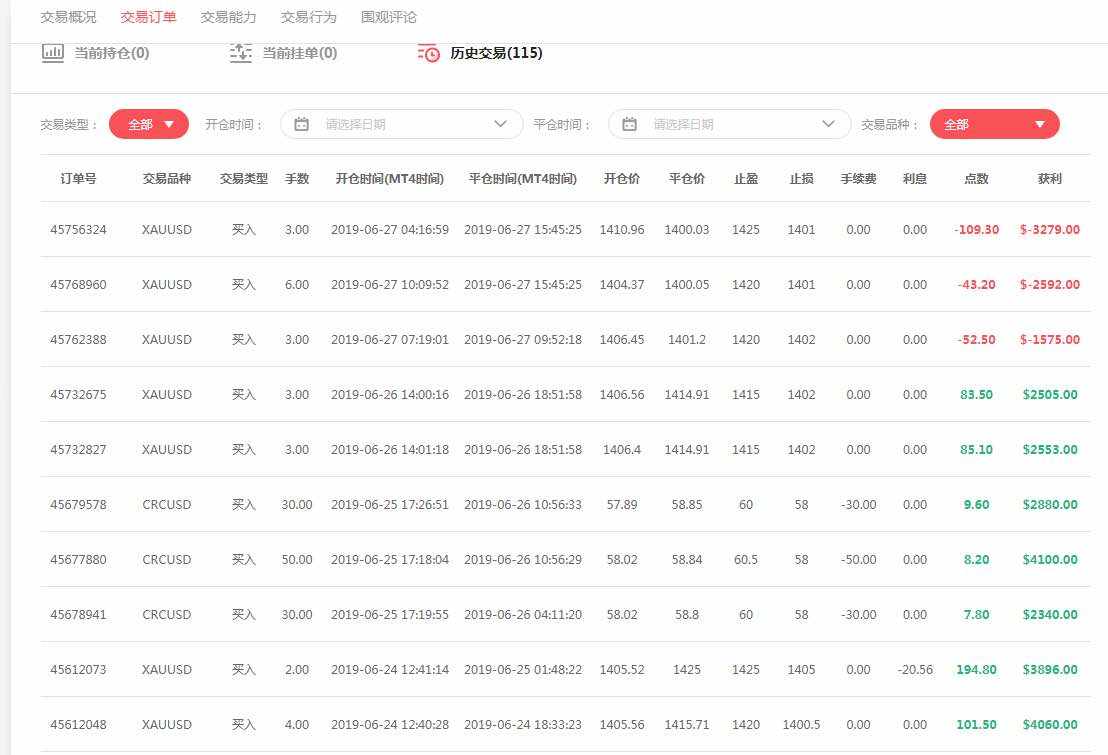Switch to the 交易行为 tab
This screenshot has height=755, width=1108.
coord(309,17)
